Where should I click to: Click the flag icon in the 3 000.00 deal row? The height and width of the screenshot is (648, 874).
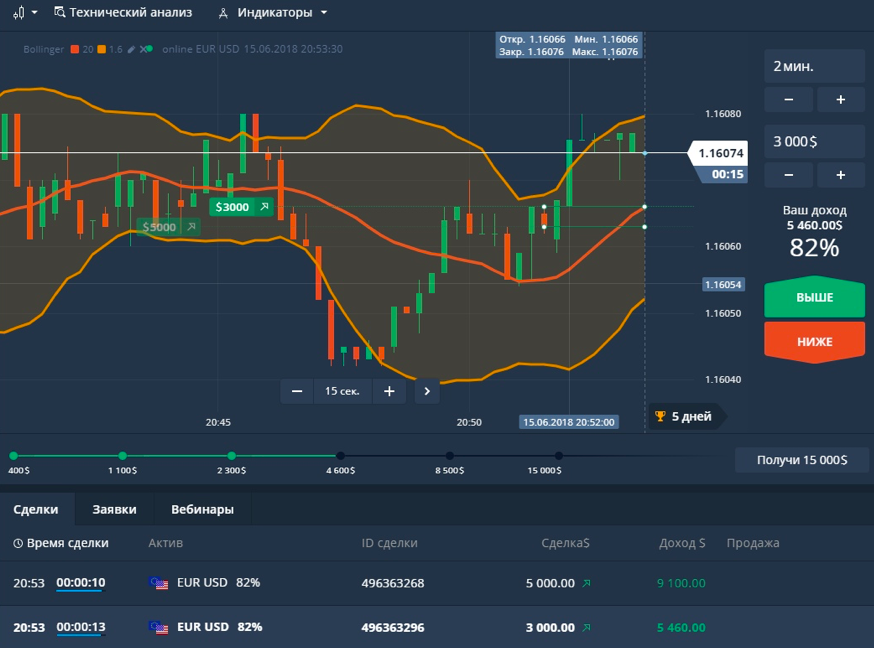point(159,627)
